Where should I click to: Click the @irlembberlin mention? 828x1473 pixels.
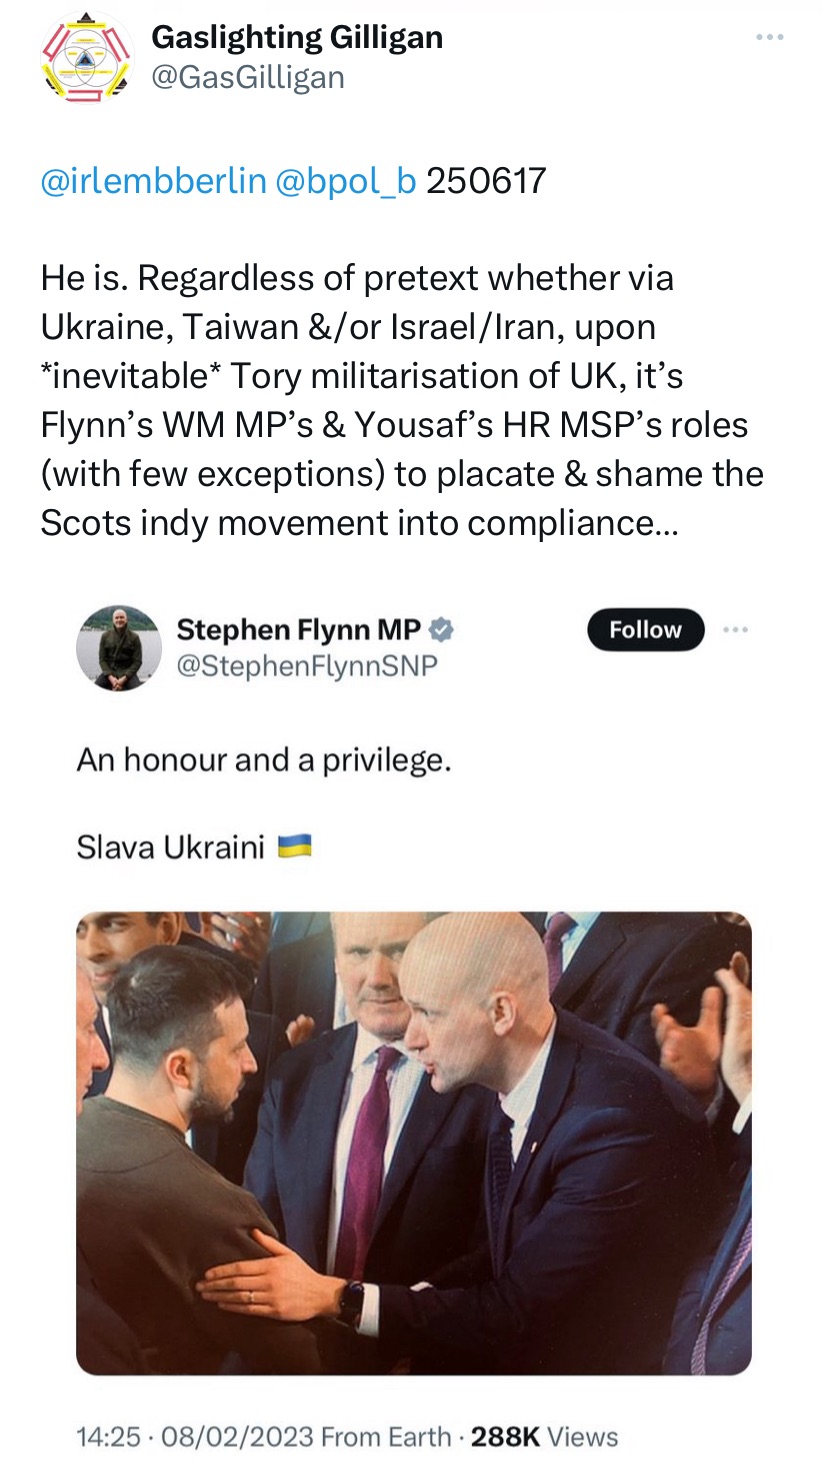point(153,181)
